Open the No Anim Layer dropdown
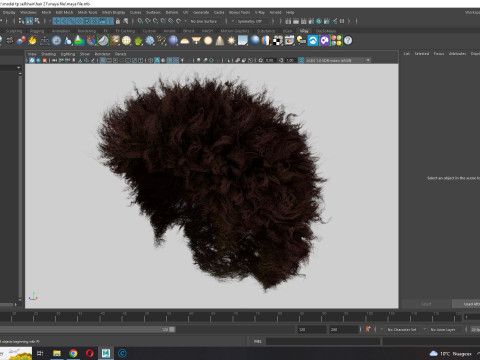 click(x=444, y=329)
